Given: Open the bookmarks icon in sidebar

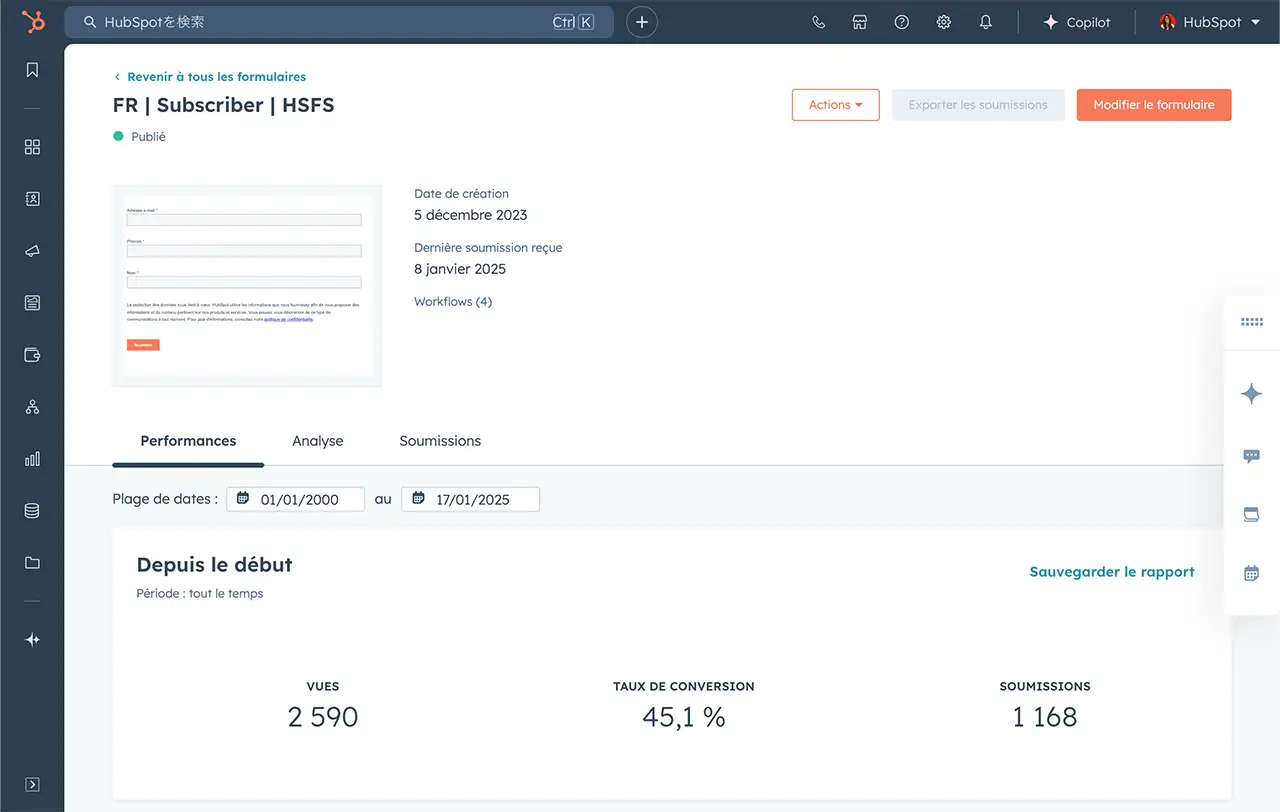Looking at the screenshot, I should tap(32, 70).
